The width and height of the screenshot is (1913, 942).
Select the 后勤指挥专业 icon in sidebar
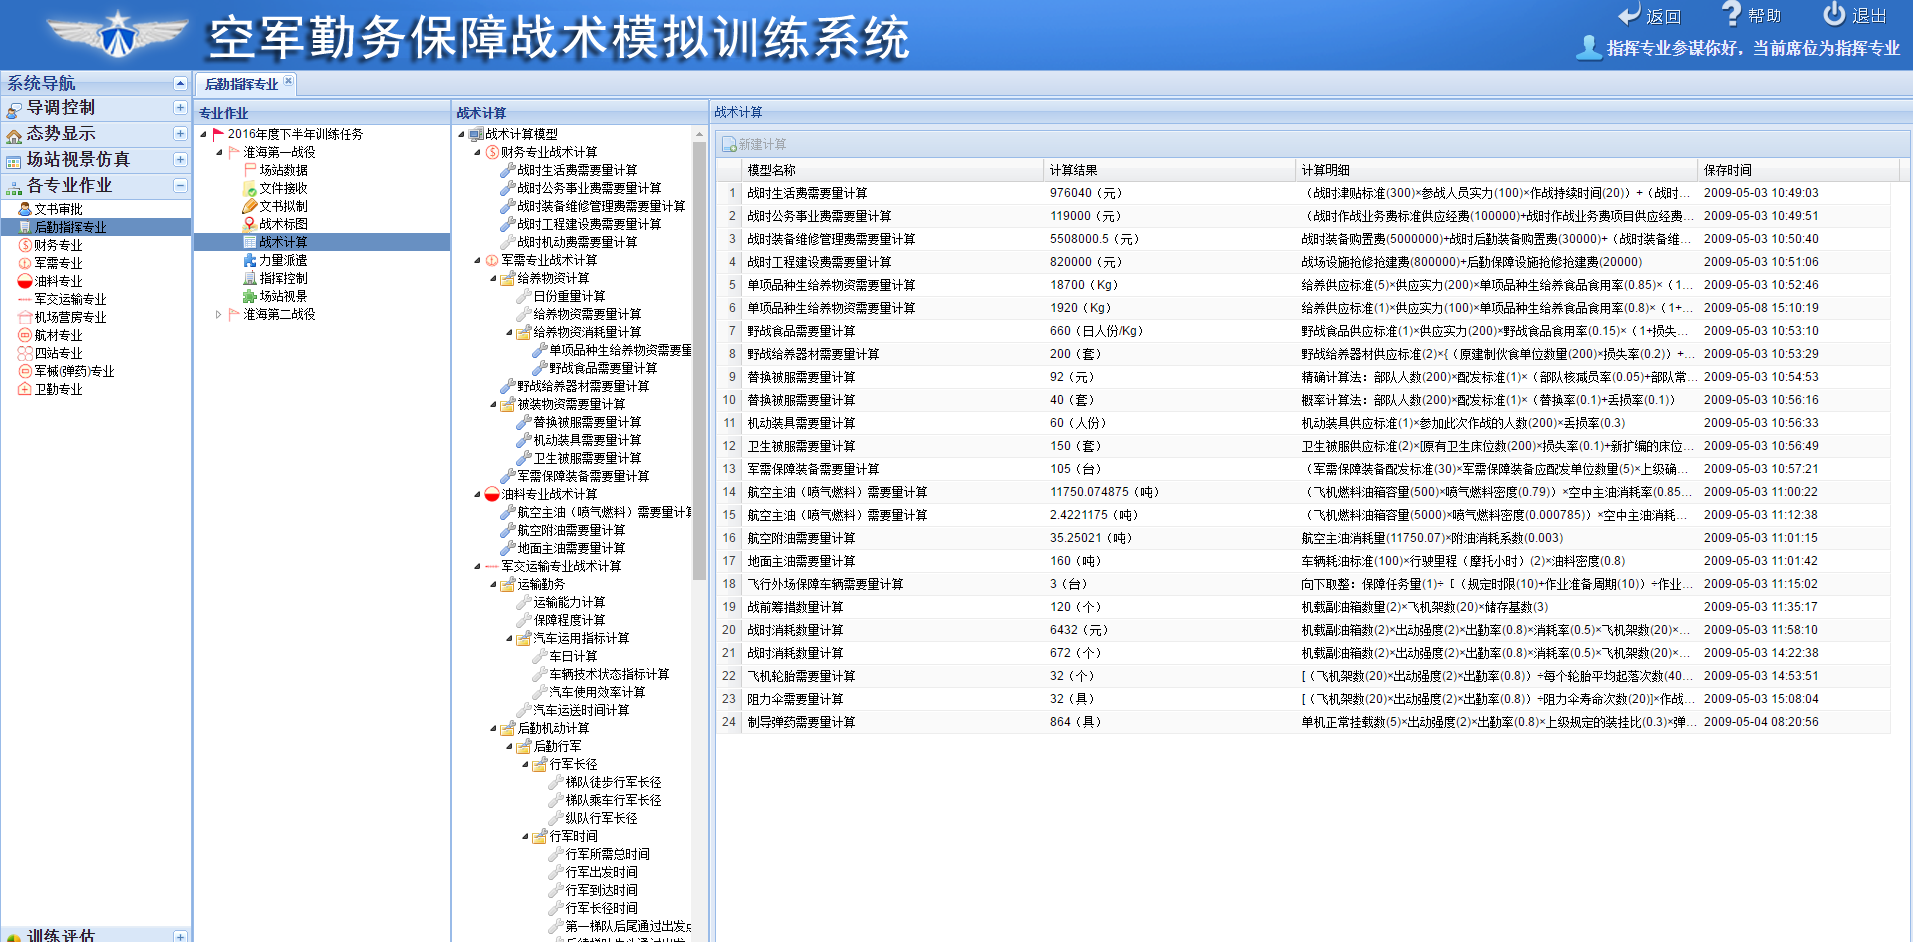pos(25,227)
